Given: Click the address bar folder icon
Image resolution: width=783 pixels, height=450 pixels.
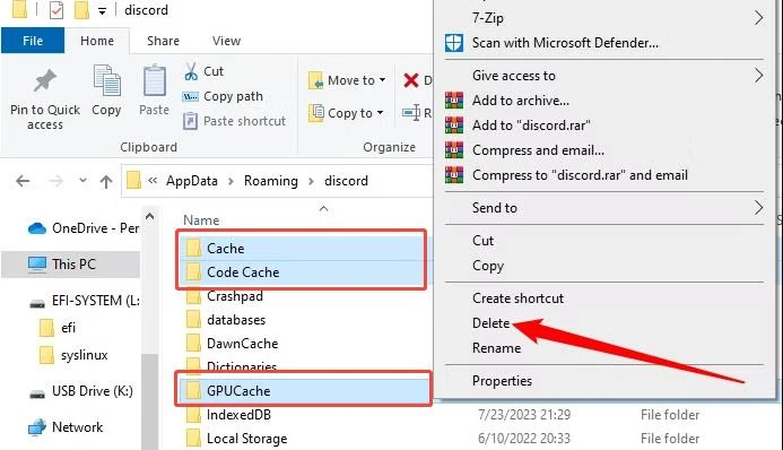Looking at the screenshot, I should 133,180.
